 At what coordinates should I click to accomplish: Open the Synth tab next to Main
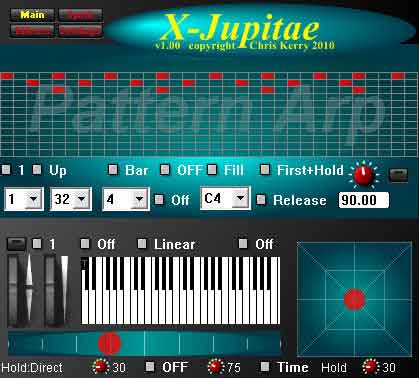[x=80, y=15]
